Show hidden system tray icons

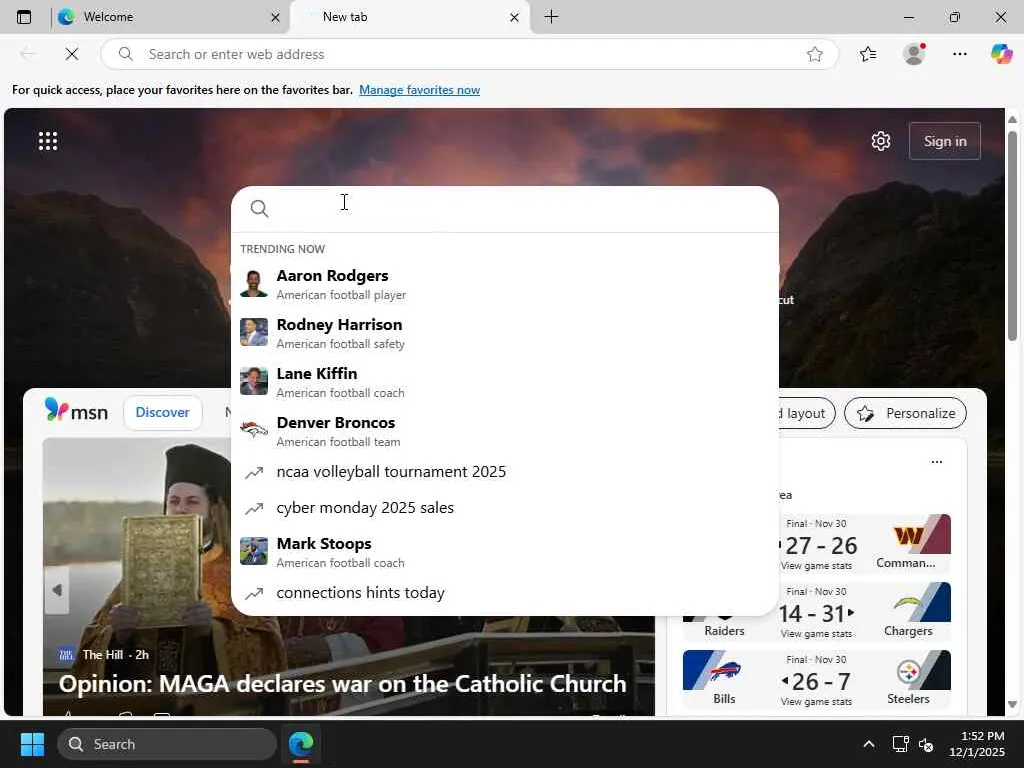point(869,744)
